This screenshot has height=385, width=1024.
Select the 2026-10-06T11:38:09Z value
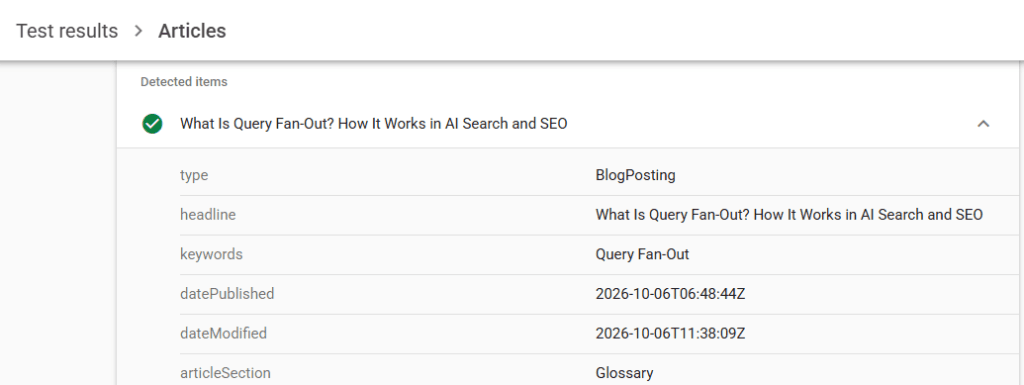pyautogui.click(x=671, y=333)
